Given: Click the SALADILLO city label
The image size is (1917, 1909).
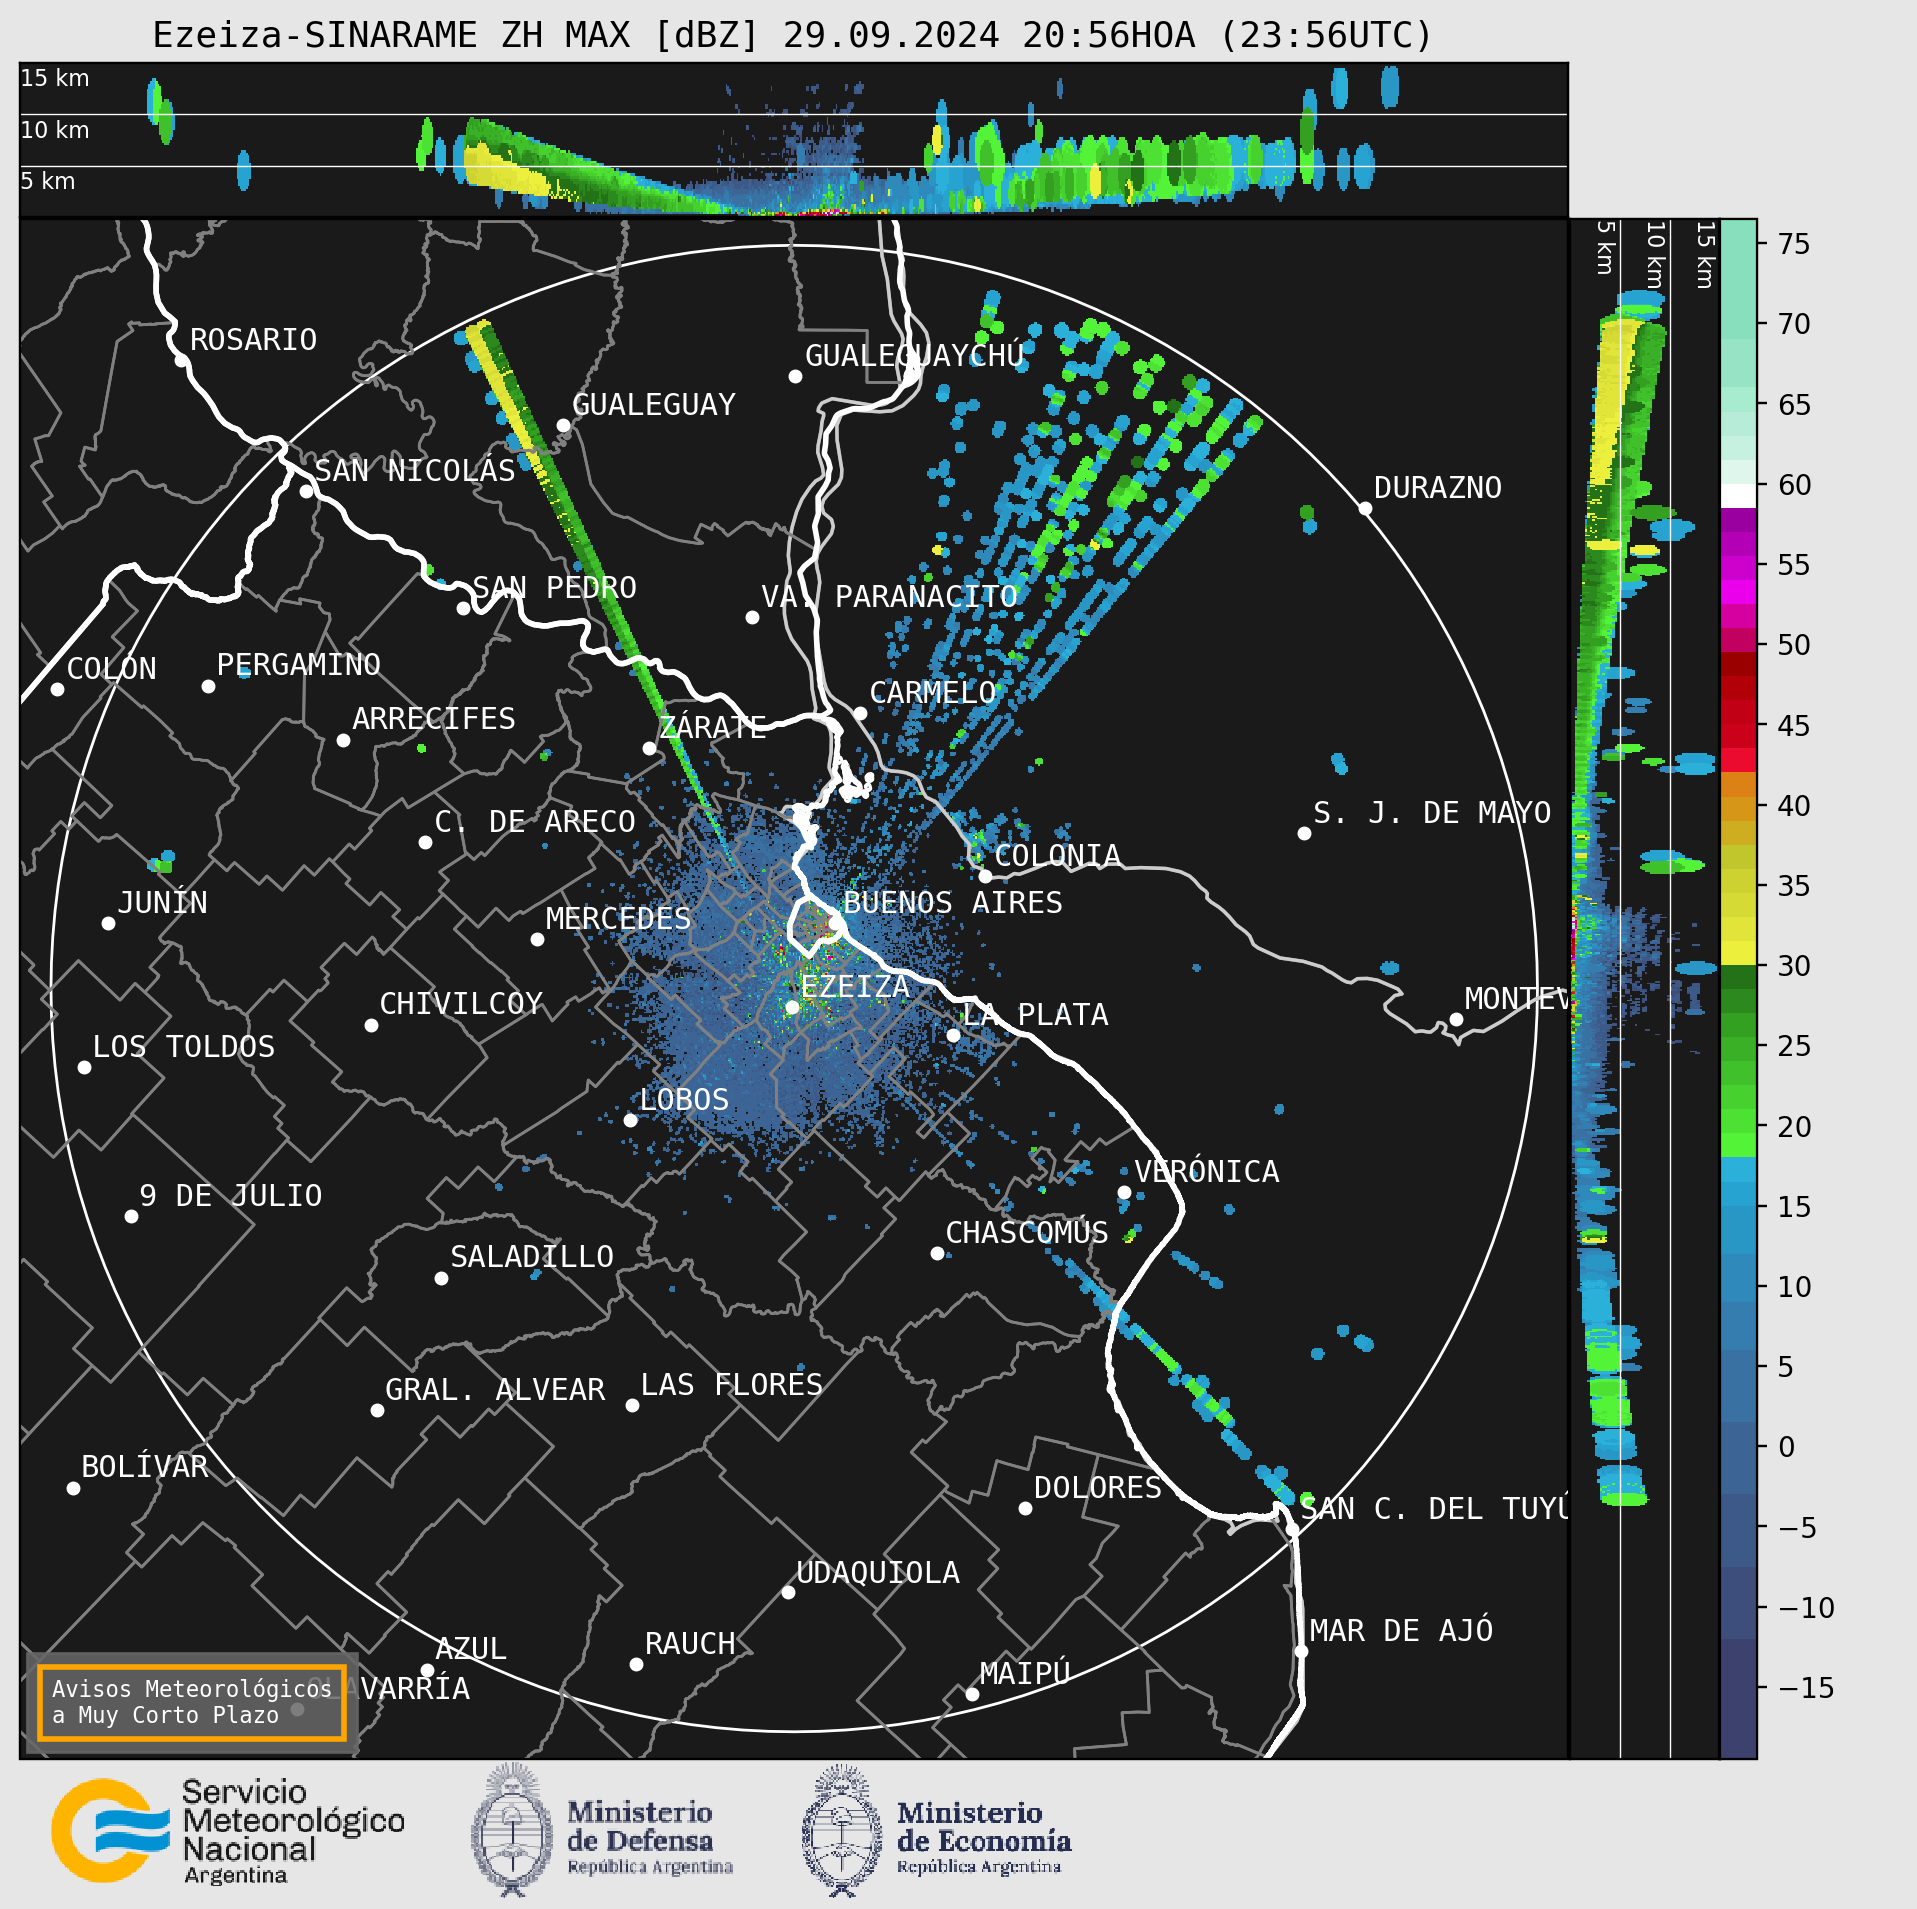Looking at the screenshot, I should click(x=531, y=1256).
